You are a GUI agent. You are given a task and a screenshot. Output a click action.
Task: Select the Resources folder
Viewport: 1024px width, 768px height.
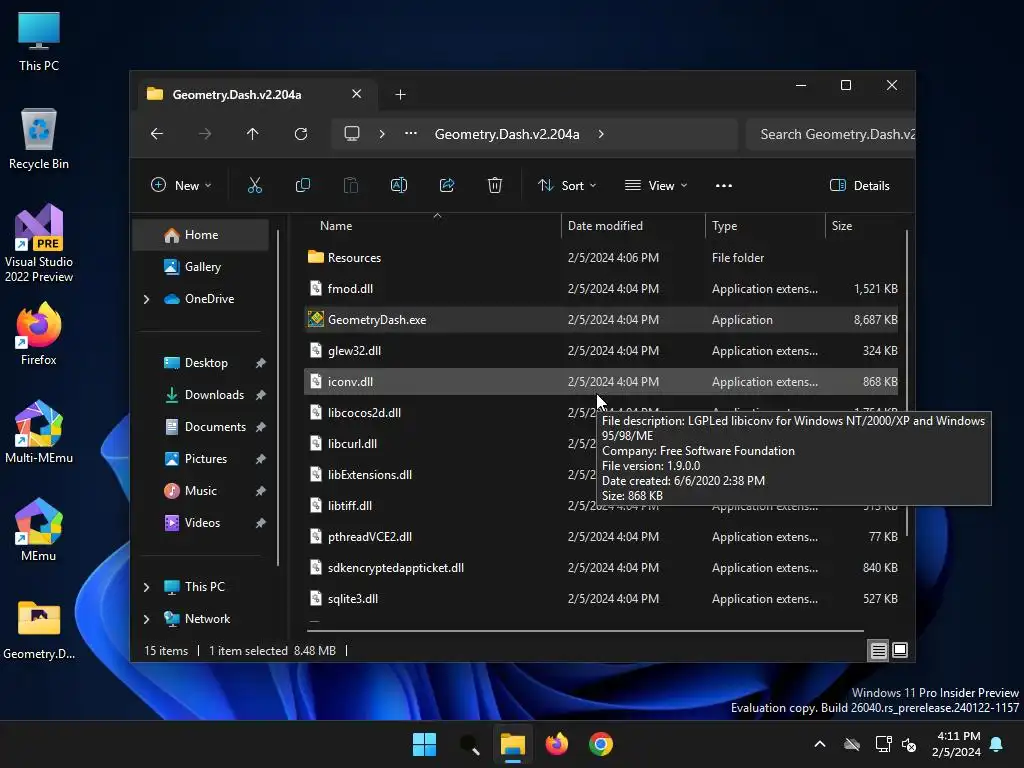[601, 258]
